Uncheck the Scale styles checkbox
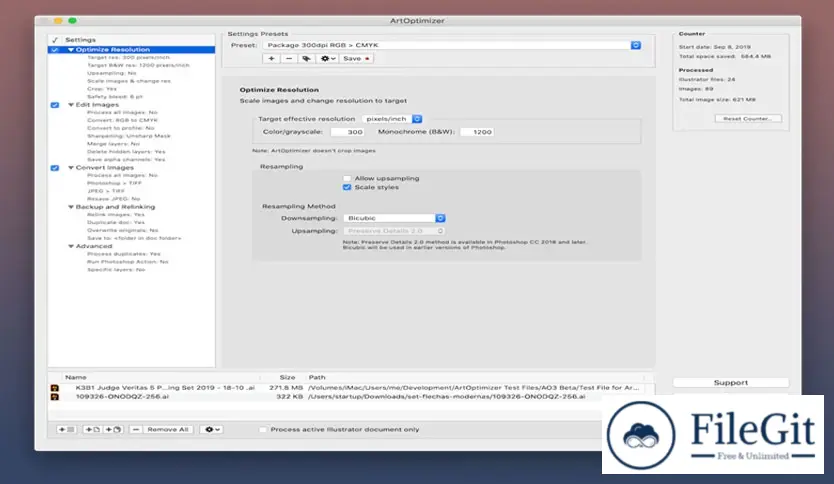This screenshot has height=484, width=834. [x=347, y=187]
